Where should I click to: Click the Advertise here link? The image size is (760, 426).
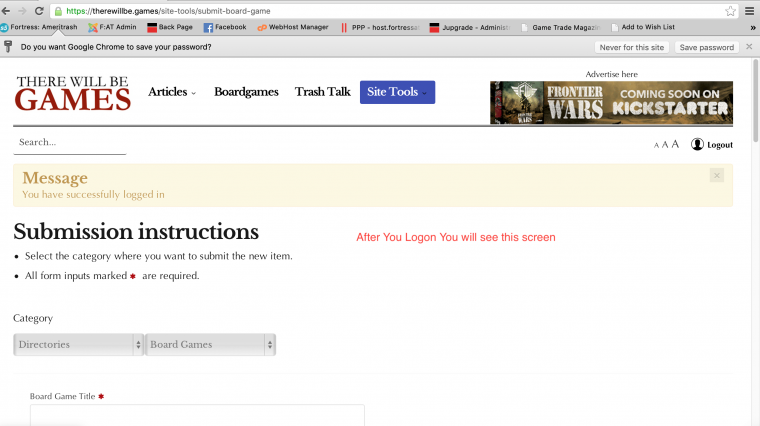click(611, 74)
